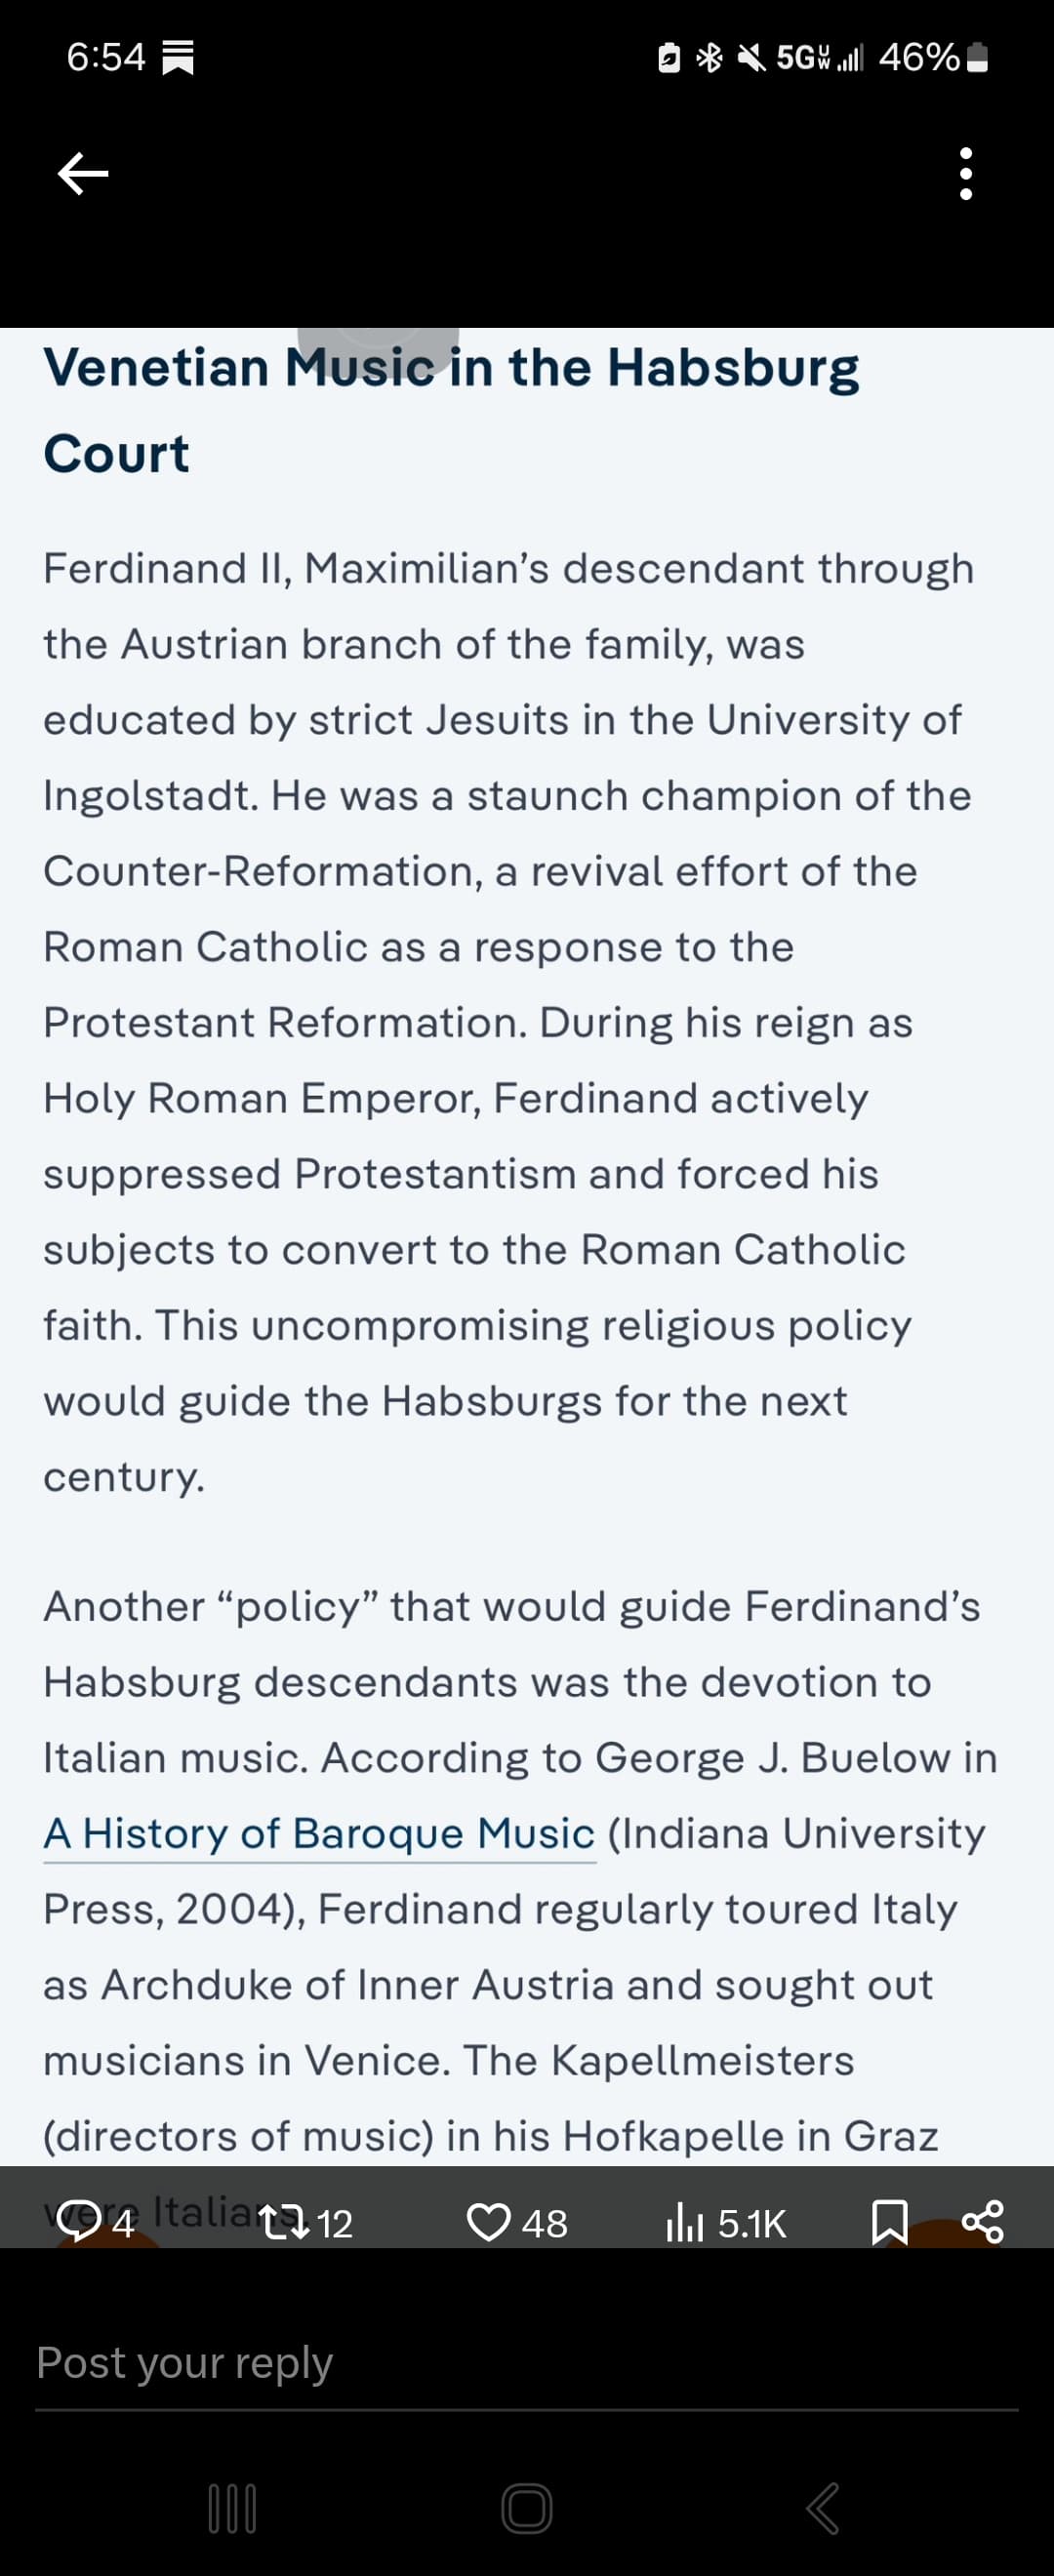Open the share icon
The width and height of the screenshot is (1054, 2576).
tap(982, 2222)
